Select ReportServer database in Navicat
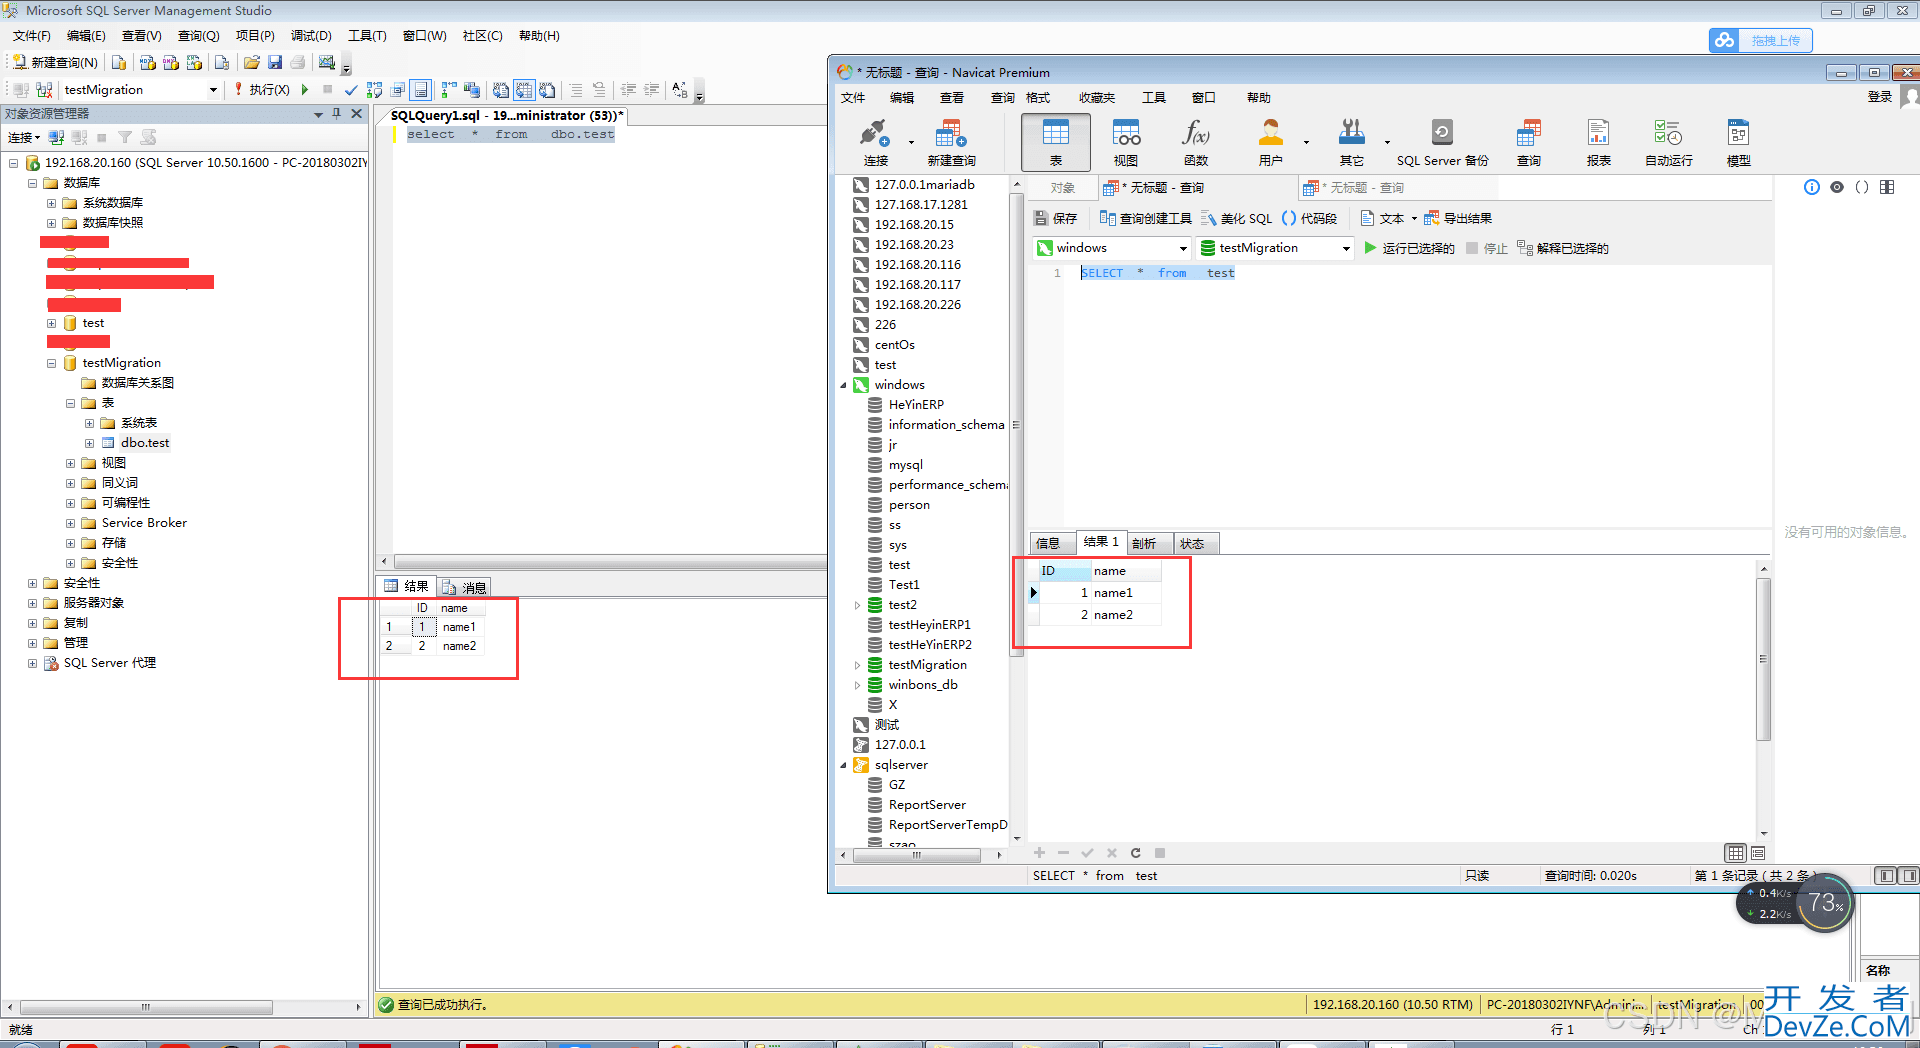The image size is (1920, 1048). tap(927, 805)
